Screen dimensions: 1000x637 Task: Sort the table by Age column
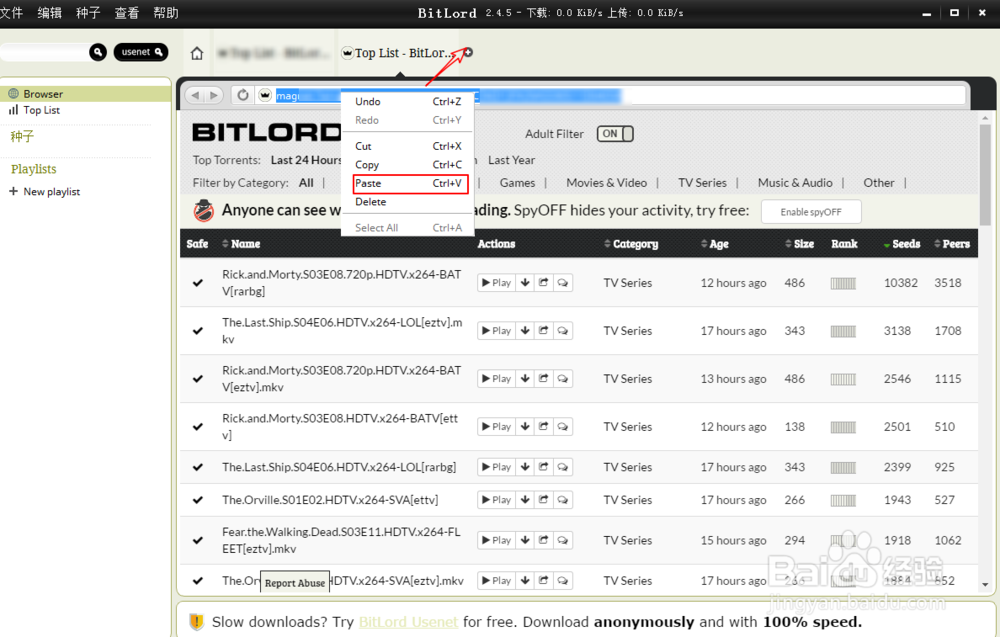714,244
